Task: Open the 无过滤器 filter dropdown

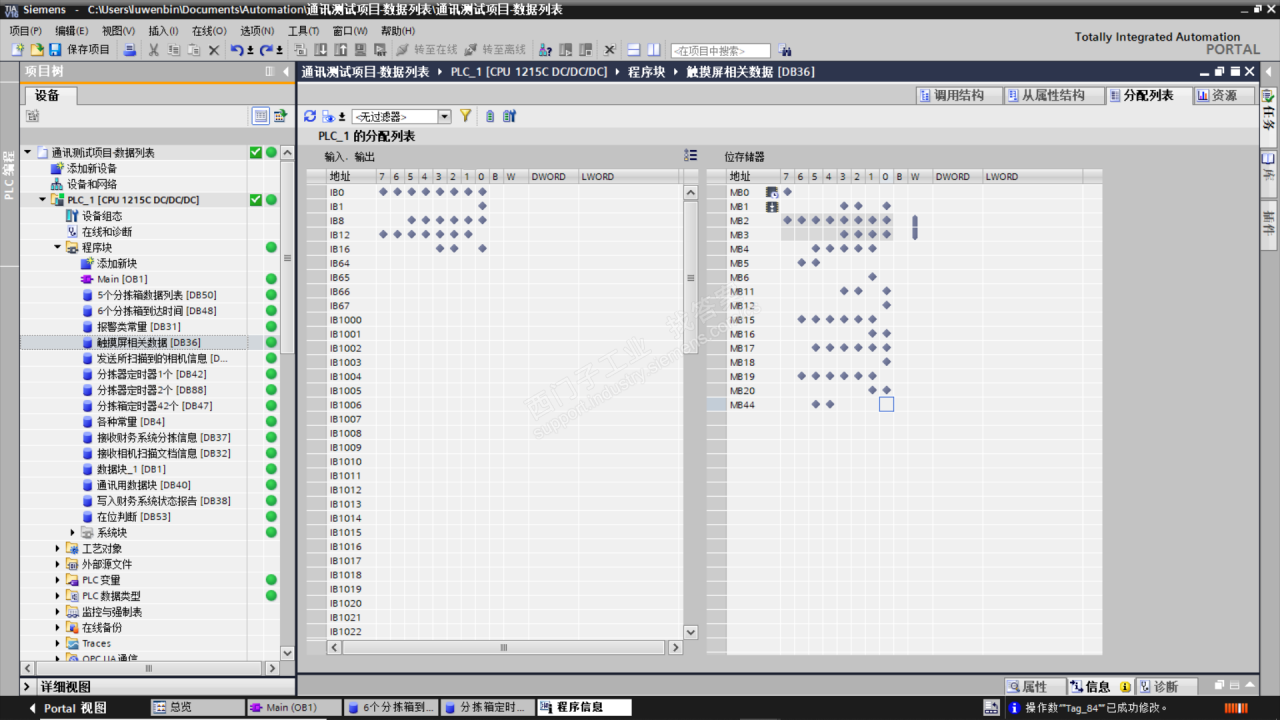Action: coord(445,117)
